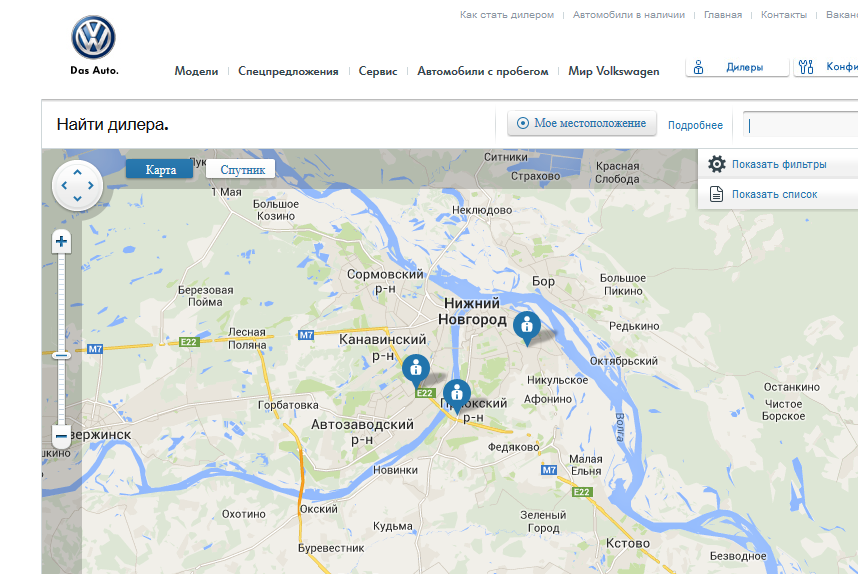Viewport: 858px width, 574px height.
Task: Click the Показать список link
Action: click(x=774, y=194)
